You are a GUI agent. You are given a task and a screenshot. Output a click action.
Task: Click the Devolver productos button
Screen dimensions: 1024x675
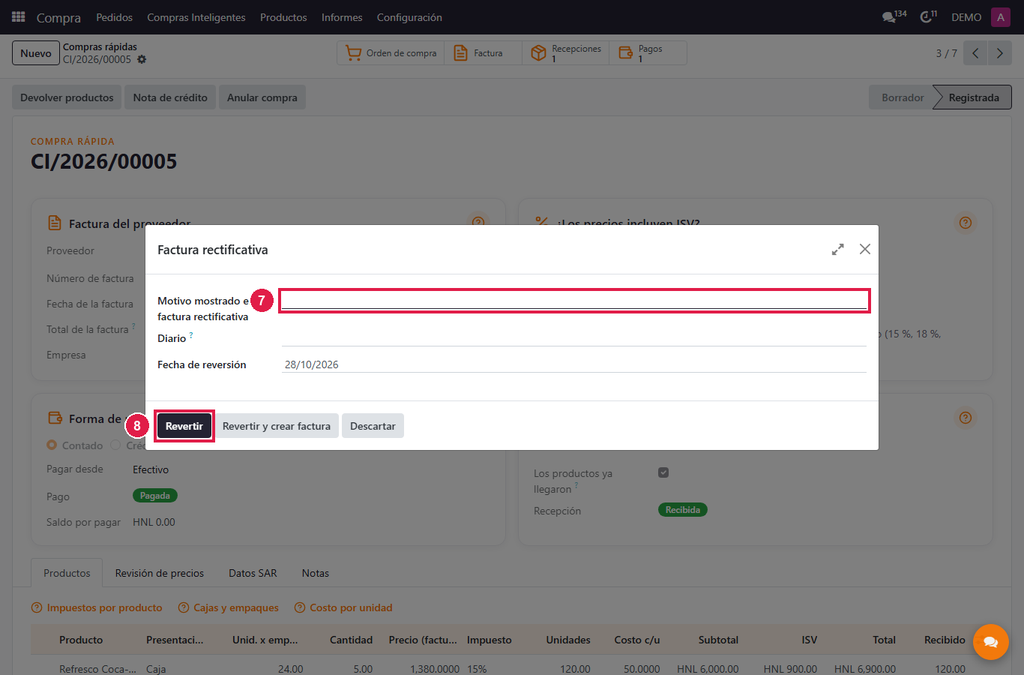point(67,97)
